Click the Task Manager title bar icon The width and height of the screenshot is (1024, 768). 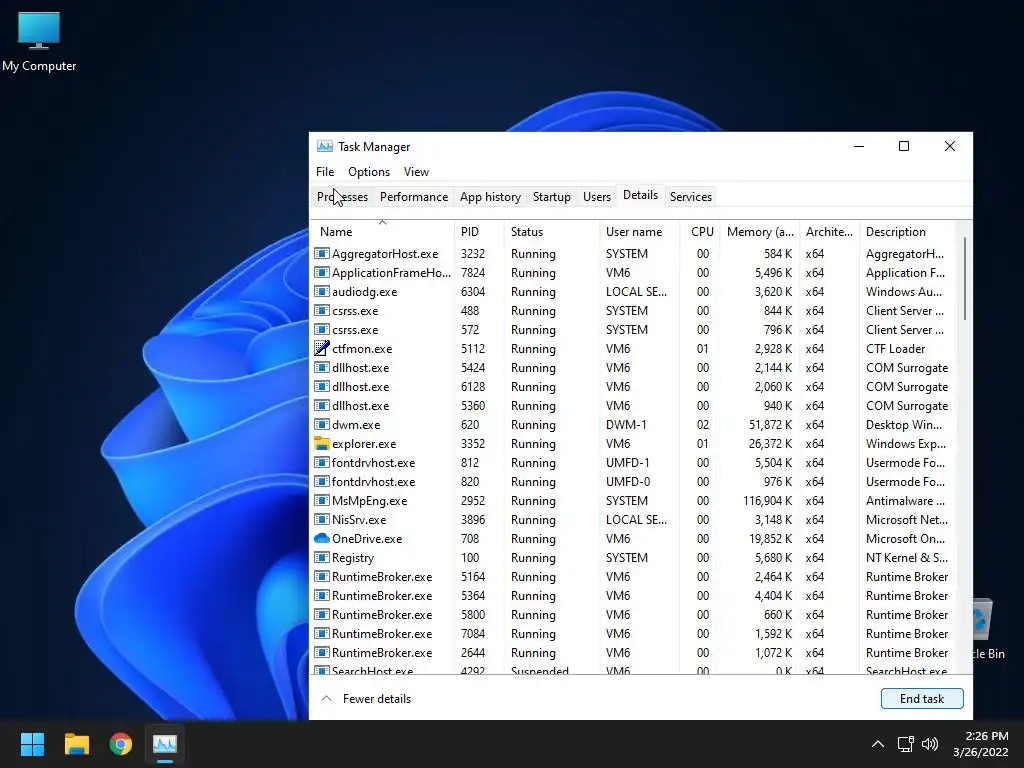pos(325,146)
